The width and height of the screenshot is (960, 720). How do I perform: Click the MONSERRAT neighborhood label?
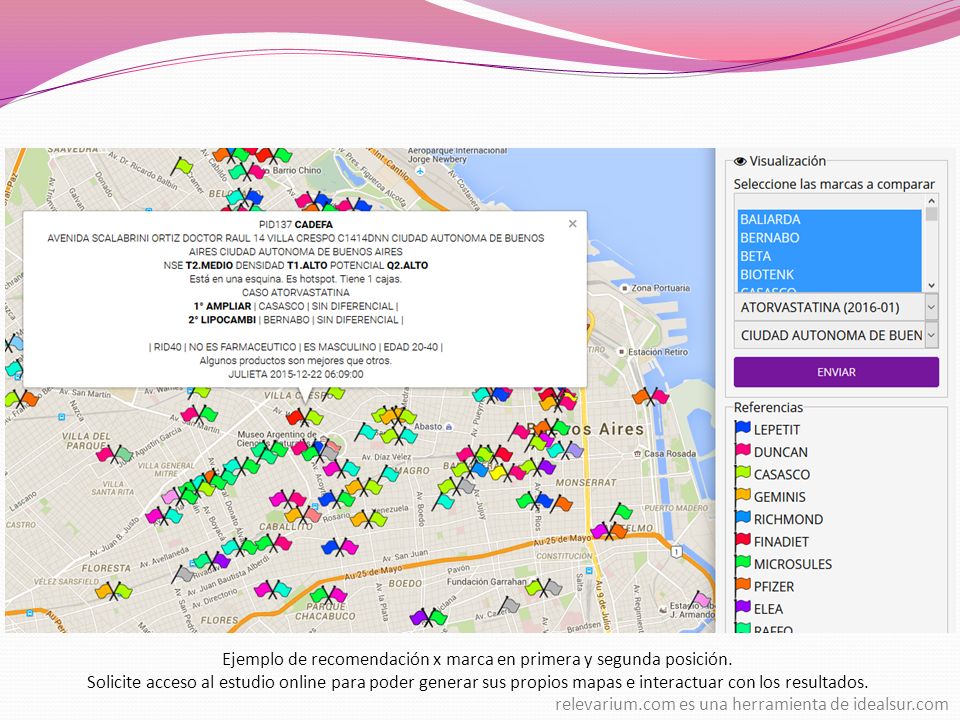(x=586, y=482)
